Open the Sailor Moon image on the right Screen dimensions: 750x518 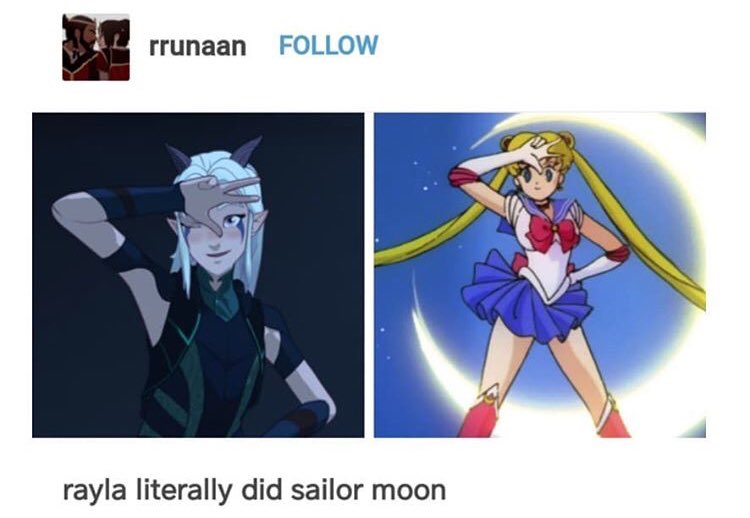tap(540, 275)
